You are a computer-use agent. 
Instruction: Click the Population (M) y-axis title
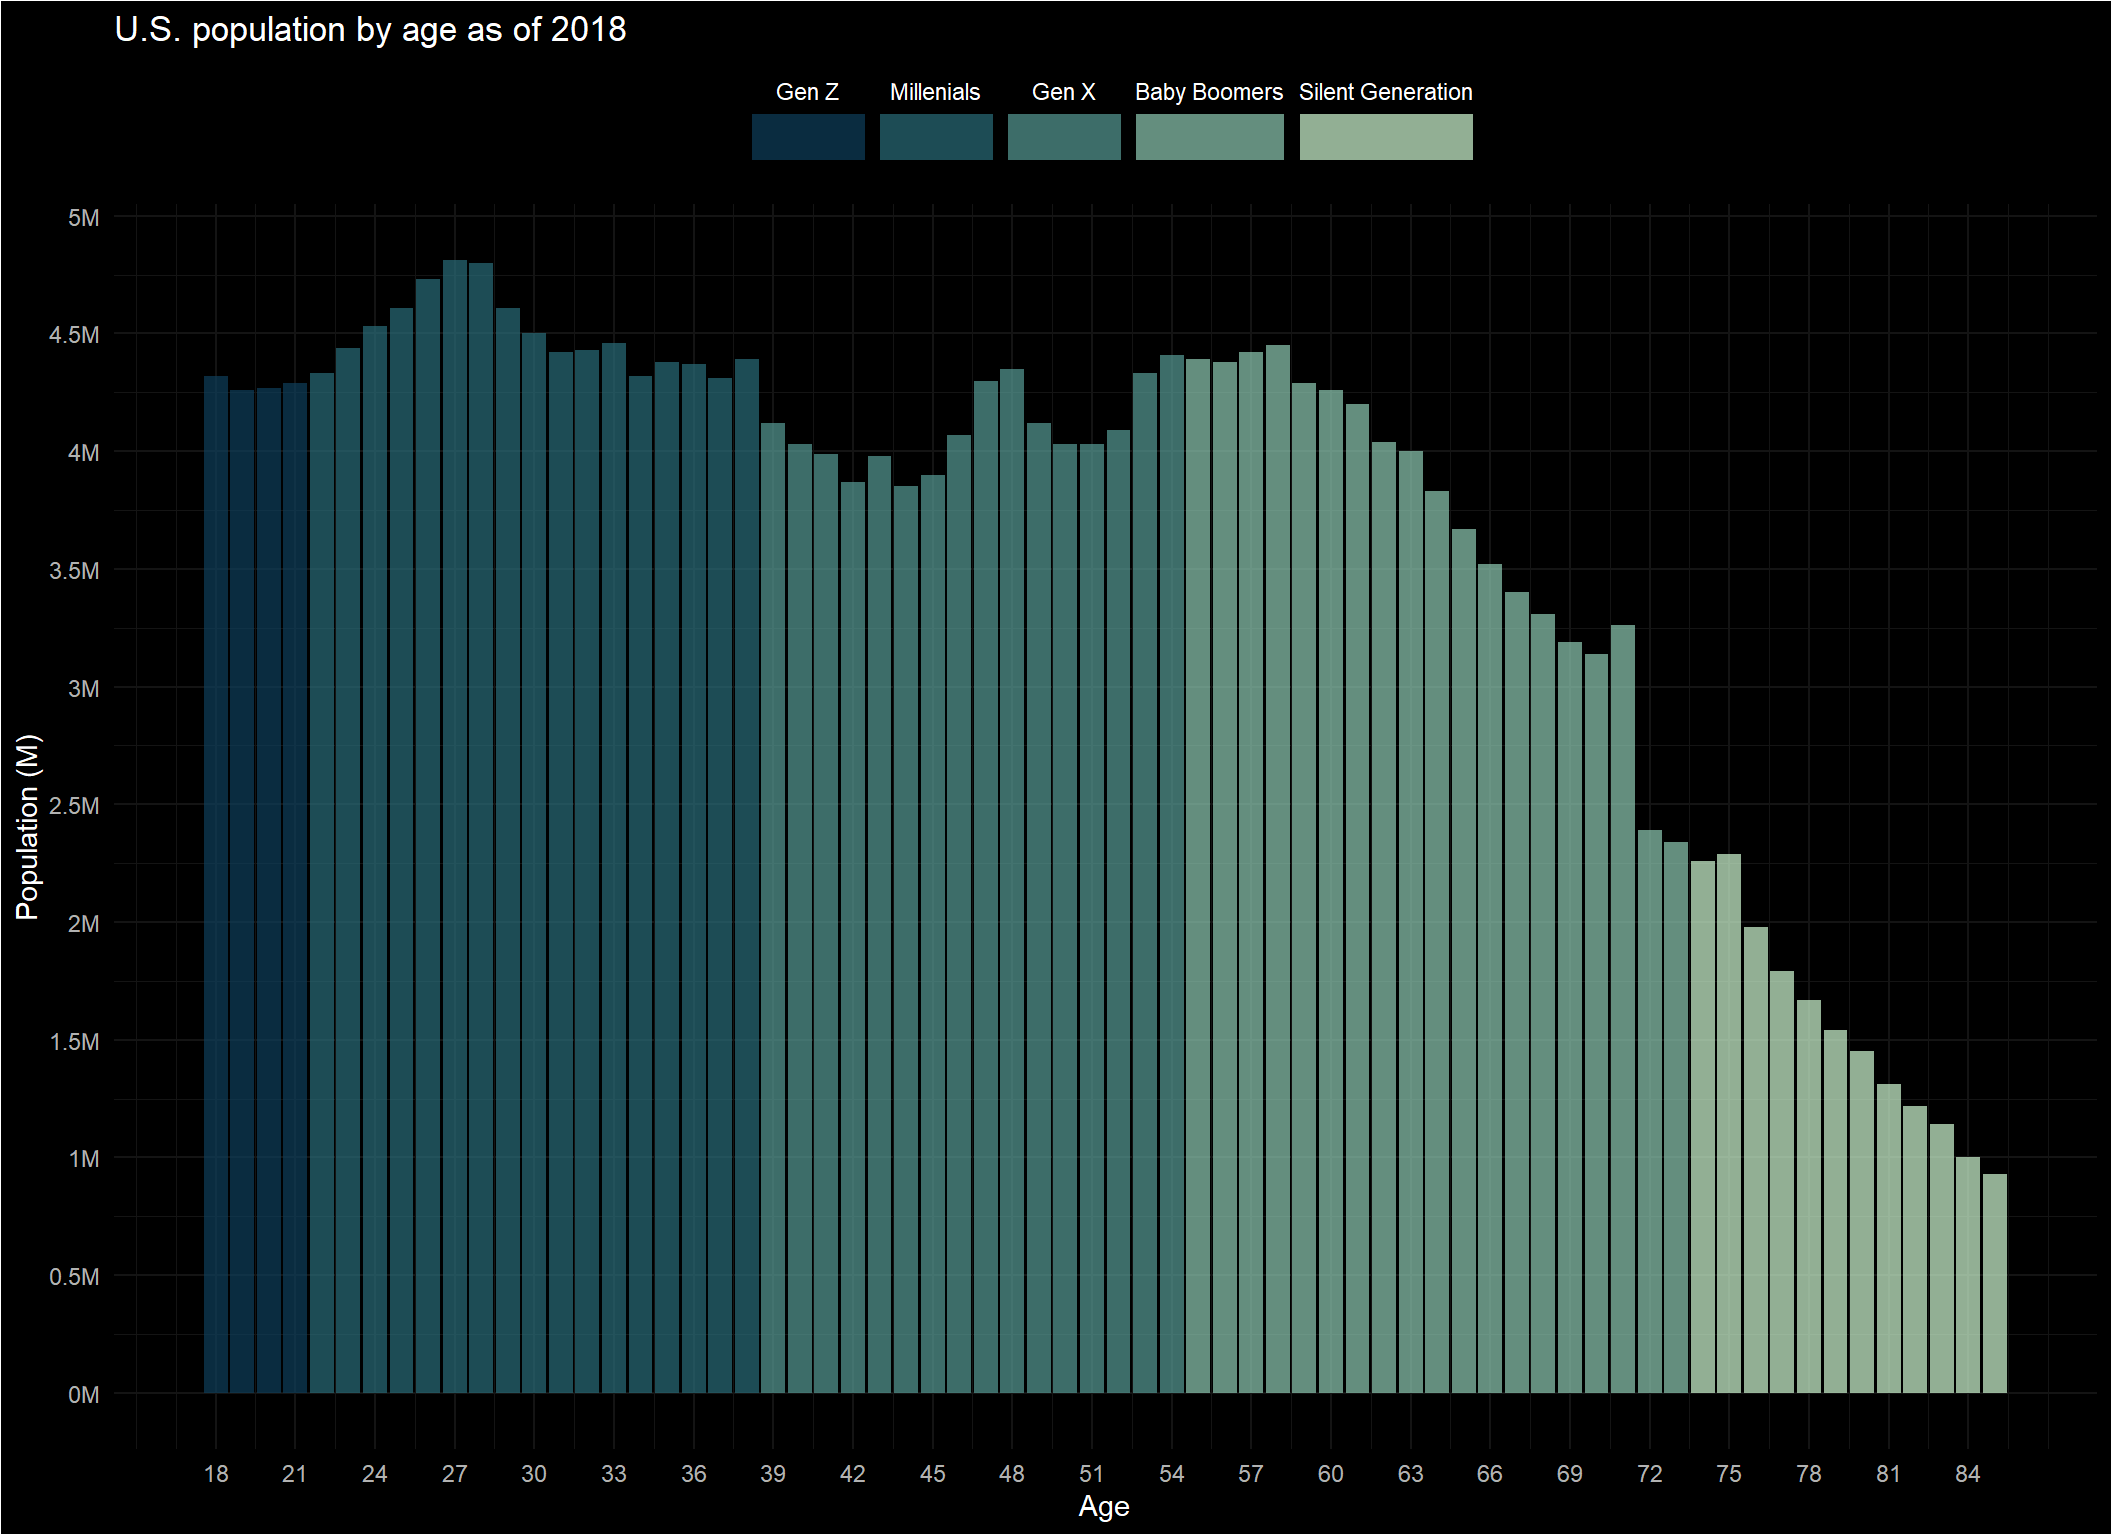click(x=27, y=827)
